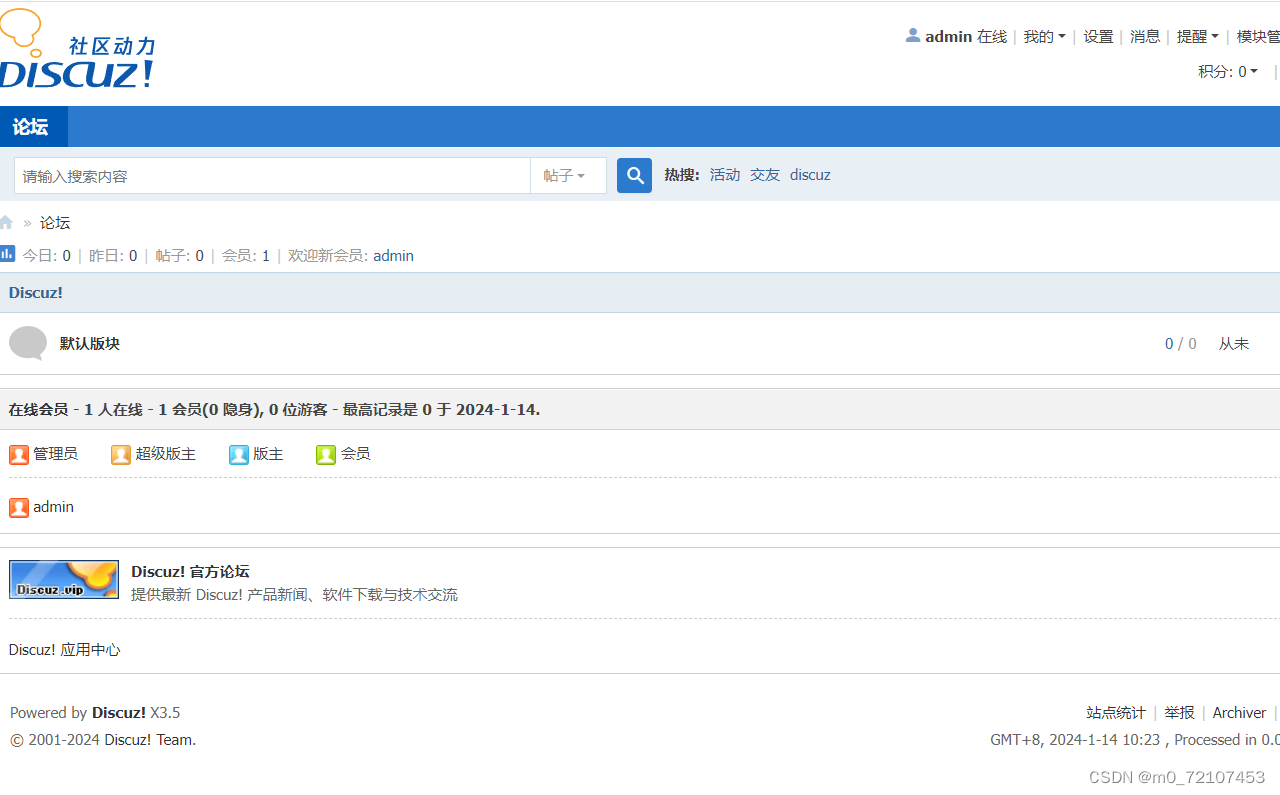Viewport: 1280px width, 795px height.
Task: Click the Discuz! Team. copyright link
Action: 150,740
